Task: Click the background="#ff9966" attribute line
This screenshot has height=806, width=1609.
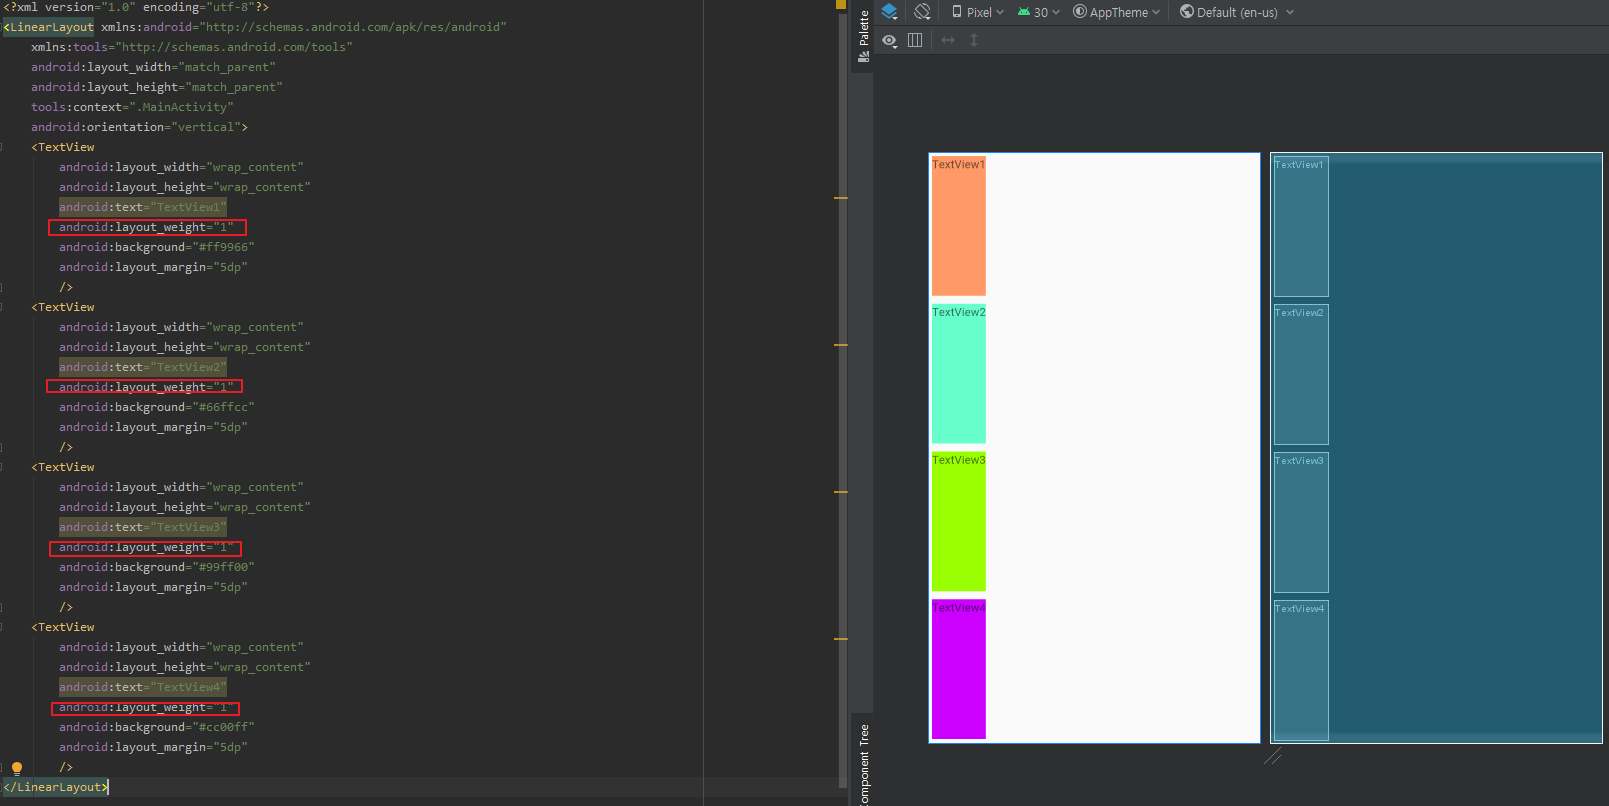Action: point(157,247)
